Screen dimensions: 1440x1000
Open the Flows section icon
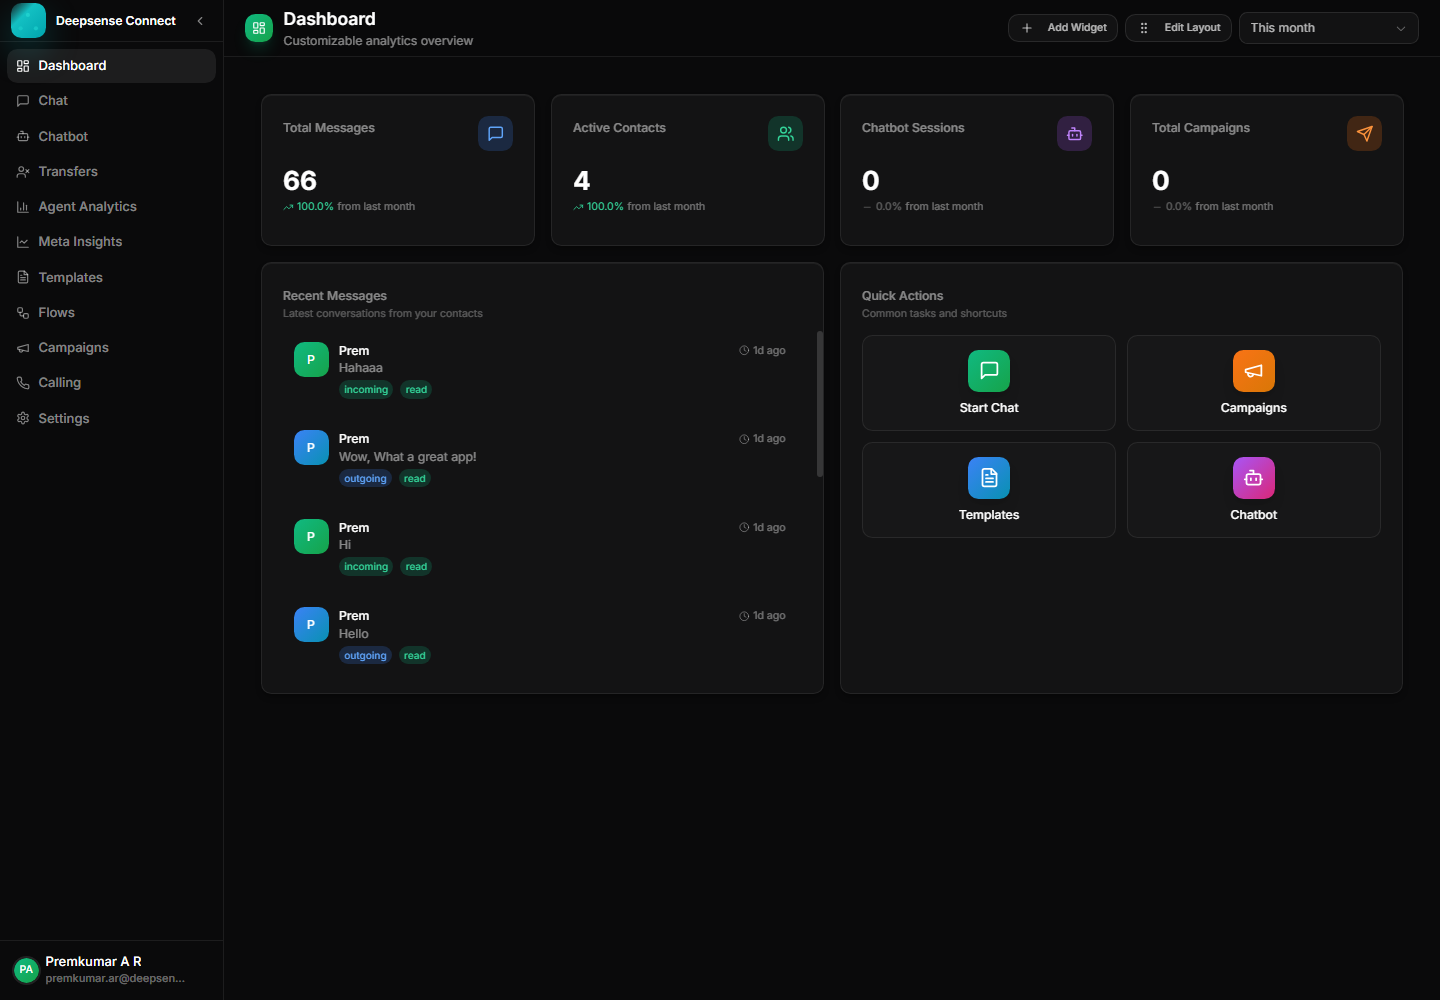[23, 312]
